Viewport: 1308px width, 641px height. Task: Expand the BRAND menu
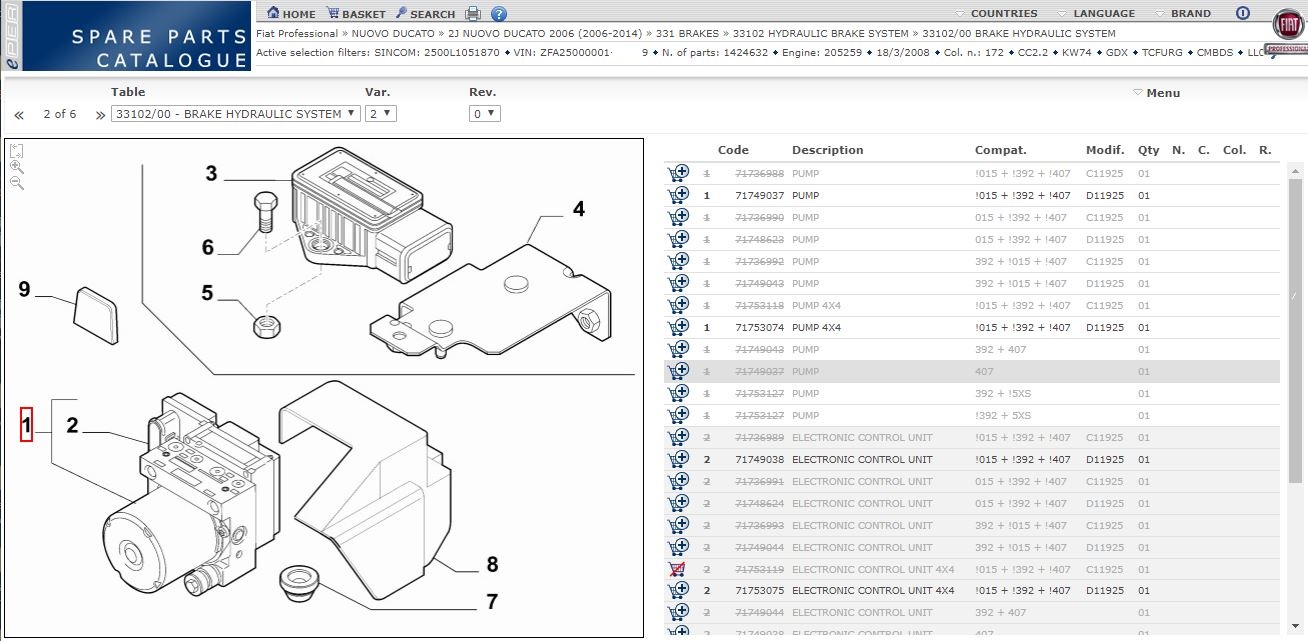pos(1183,14)
